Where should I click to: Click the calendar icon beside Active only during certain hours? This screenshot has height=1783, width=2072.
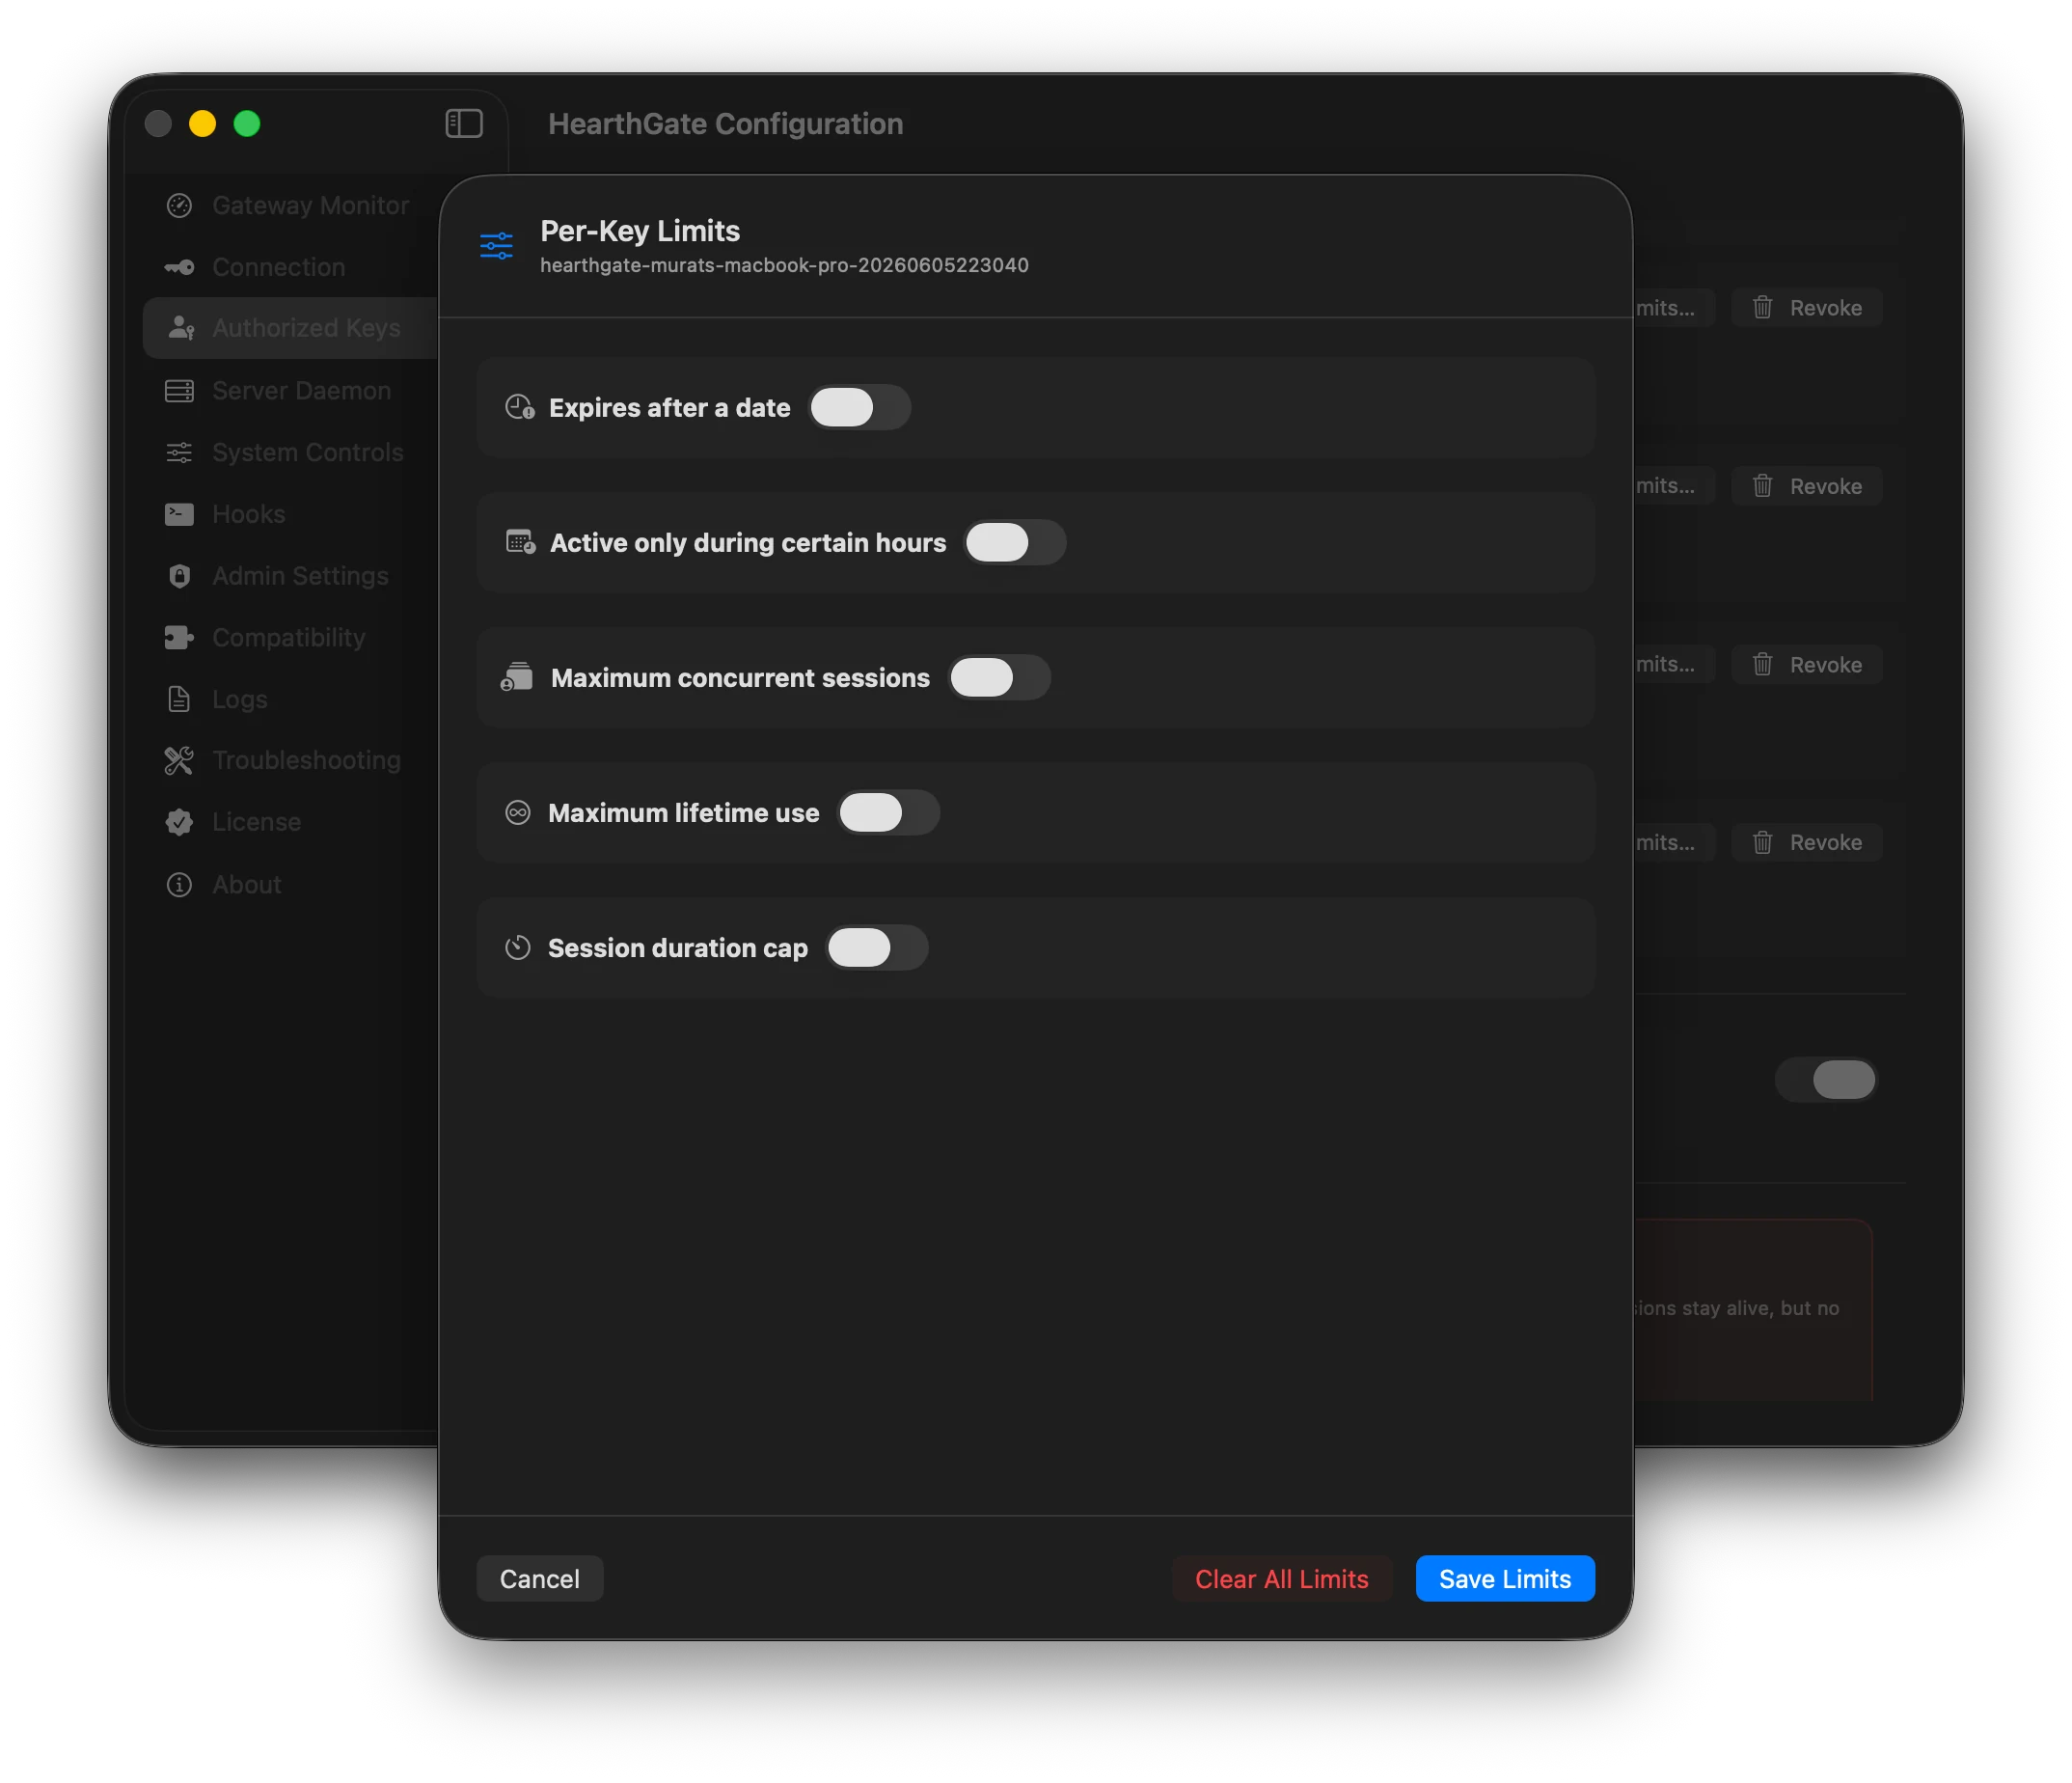pos(520,542)
